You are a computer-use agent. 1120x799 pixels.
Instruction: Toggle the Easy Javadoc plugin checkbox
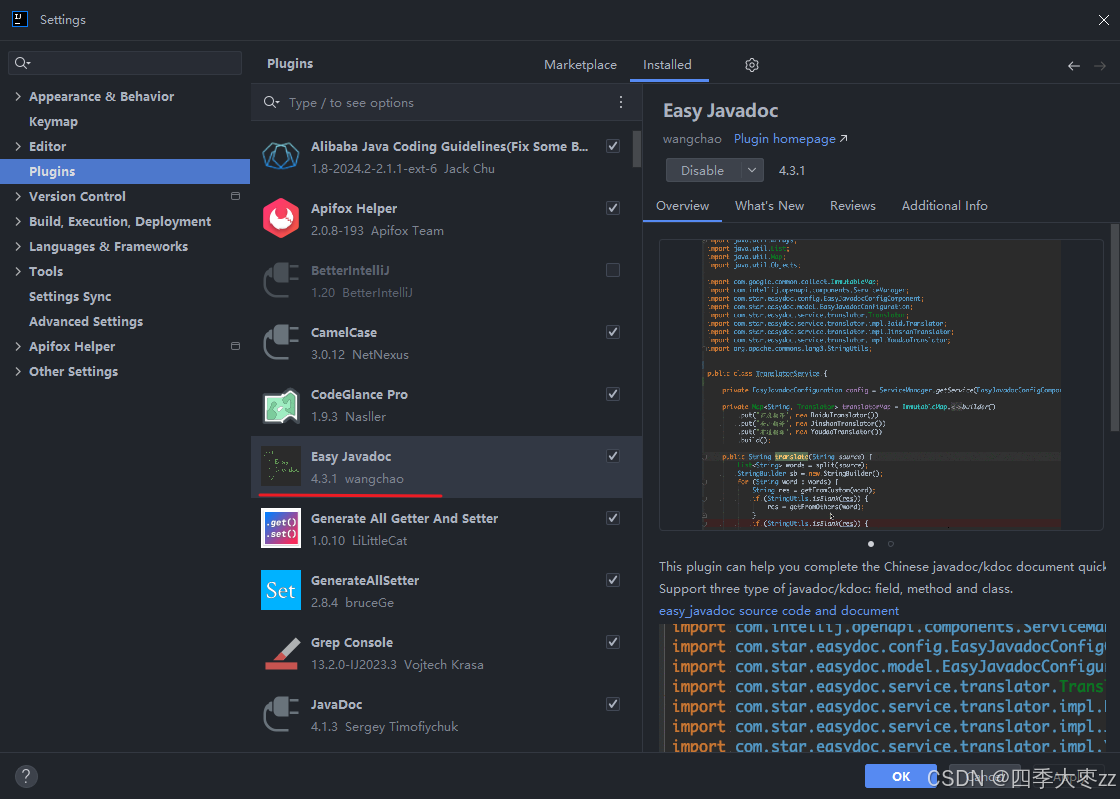(613, 456)
